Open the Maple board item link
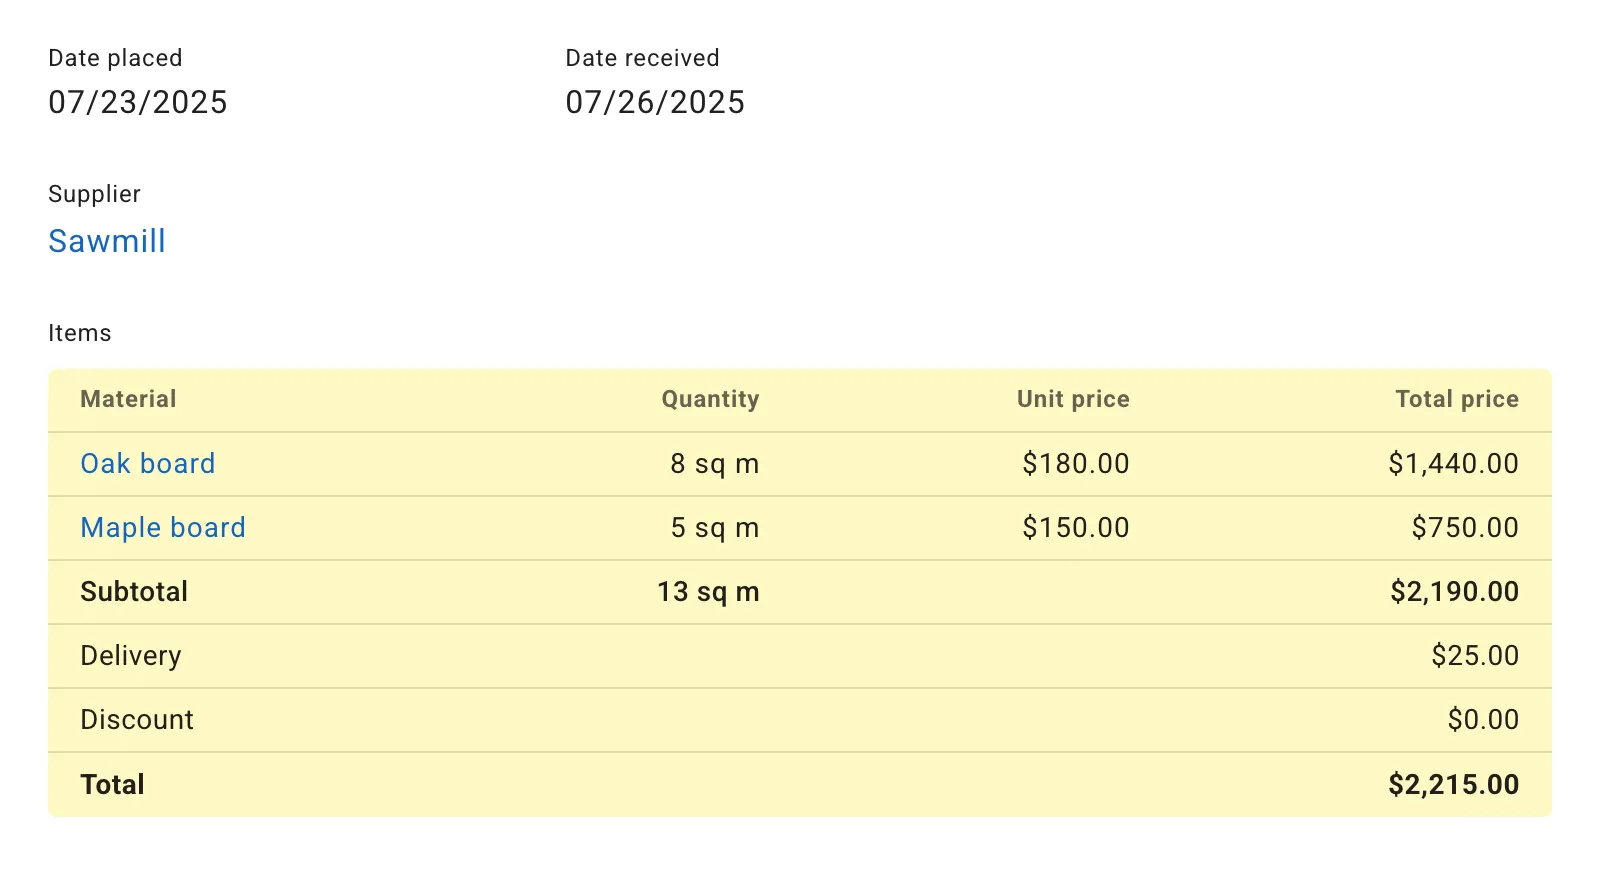Viewport: 1600px width, 884px height. 162,527
